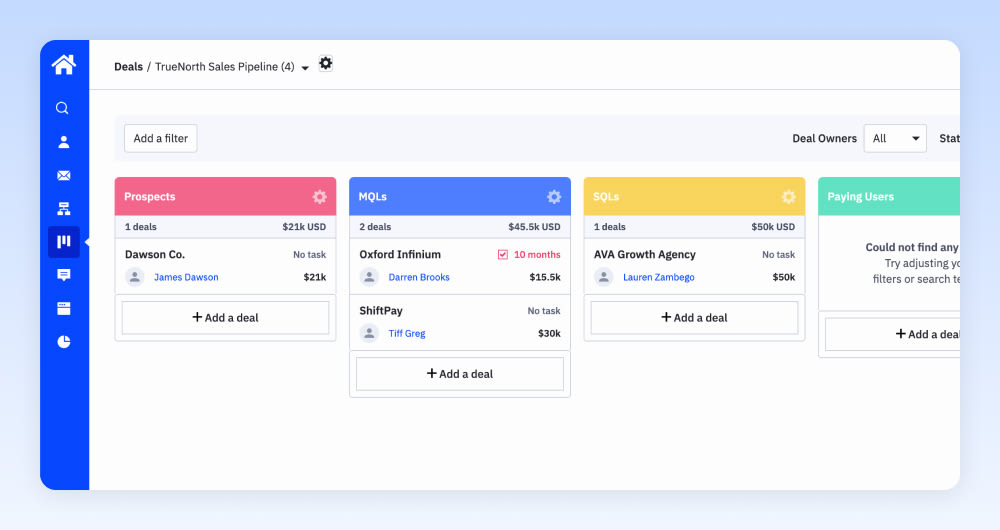Click the $21k USD total in Prospects
Image resolution: width=1000 pixels, height=530 pixels.
coord(304,226)
